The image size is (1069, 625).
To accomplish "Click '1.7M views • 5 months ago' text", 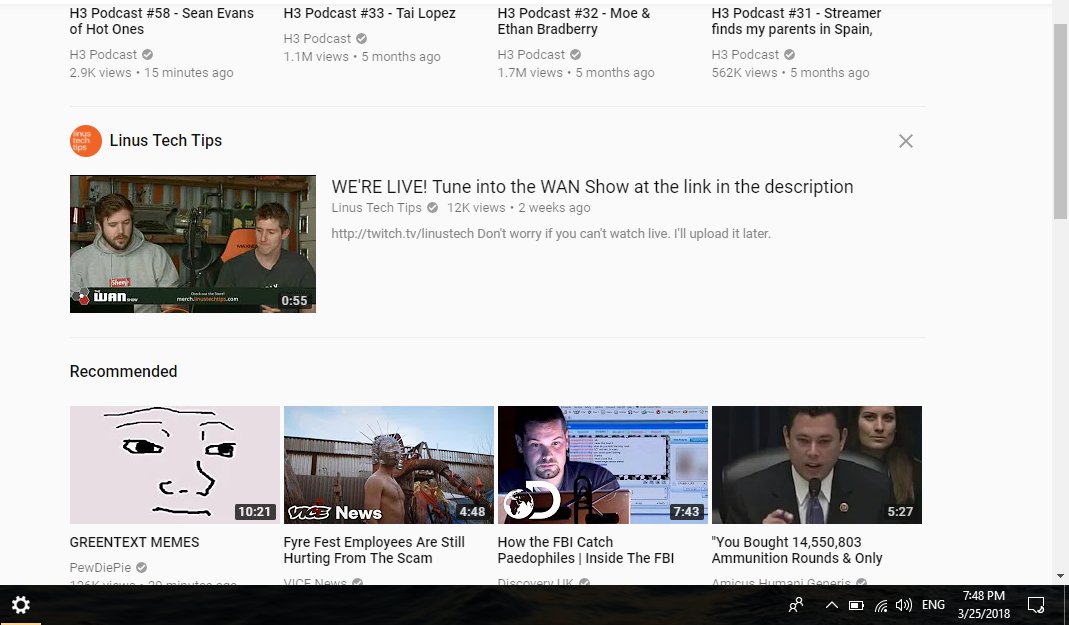I will (x=576, y=73).
